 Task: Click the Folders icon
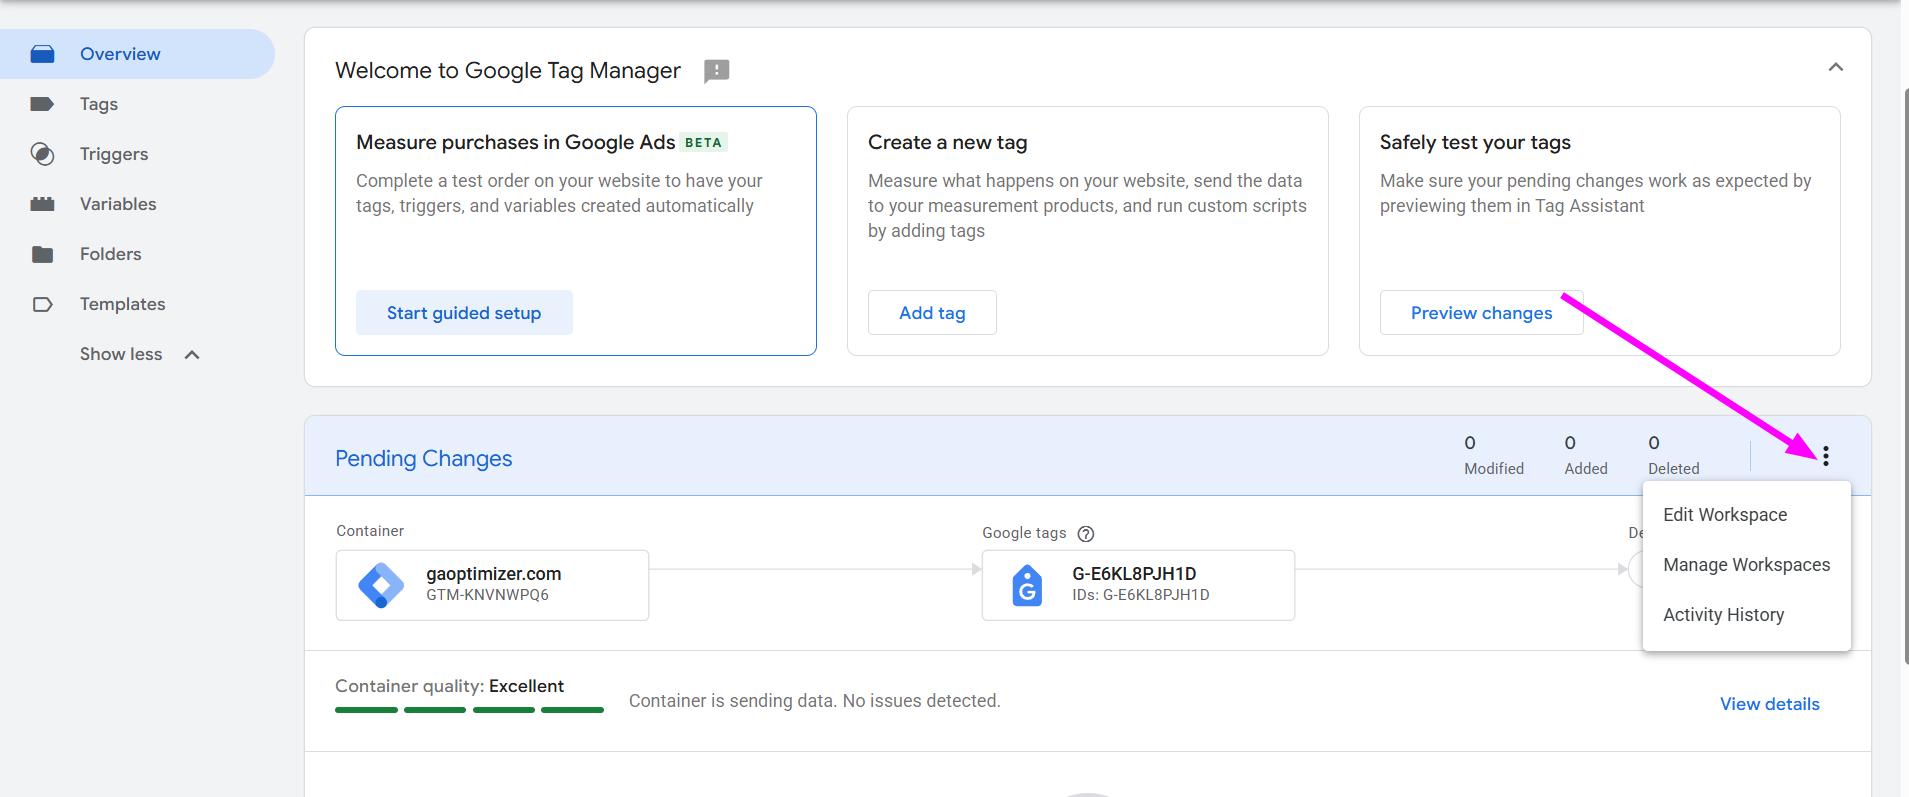click(x=42, y=254)
